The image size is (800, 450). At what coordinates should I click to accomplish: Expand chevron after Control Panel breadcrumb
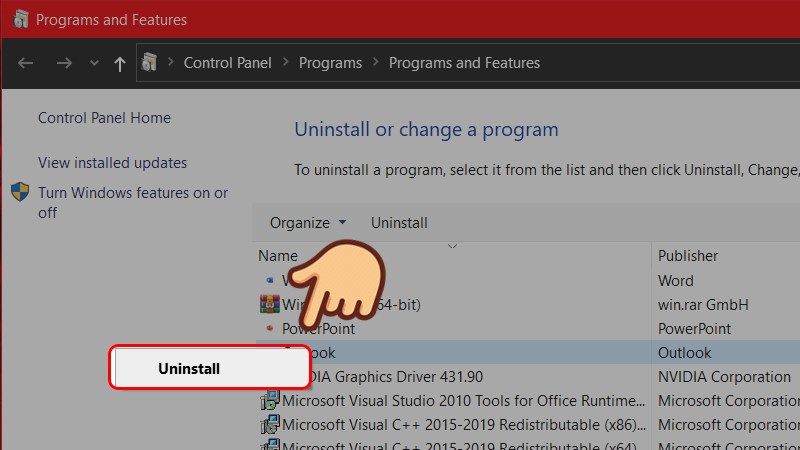[x=285, y=63]
